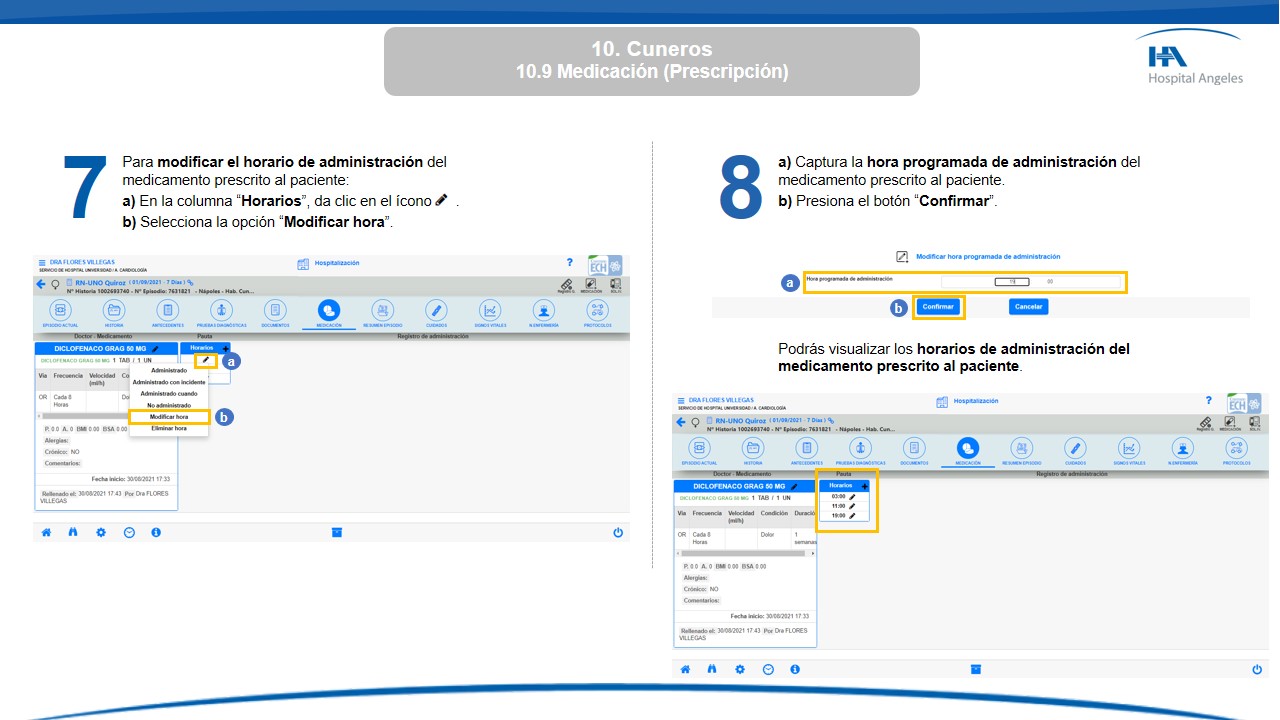Click the pencil icon beside the 11:00 schedule
1280x720 pixels.
coord(852,506)
